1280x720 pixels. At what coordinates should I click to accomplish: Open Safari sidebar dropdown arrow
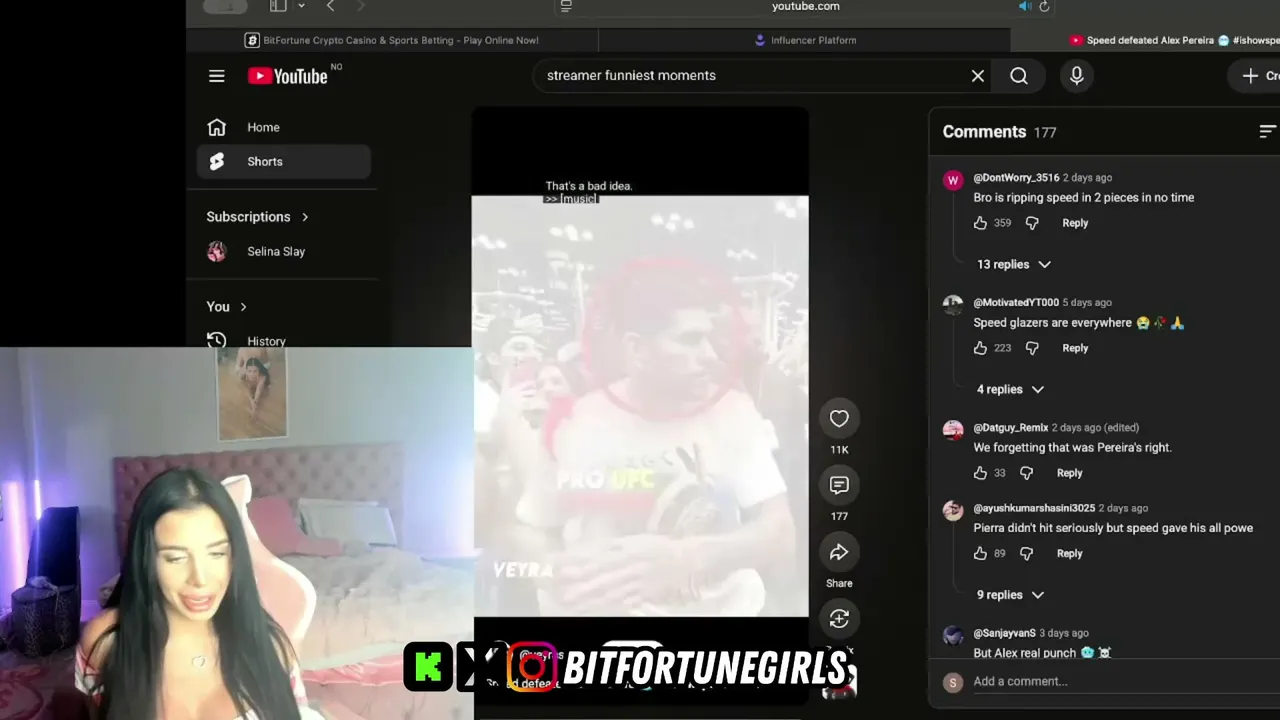pos(301,6)
